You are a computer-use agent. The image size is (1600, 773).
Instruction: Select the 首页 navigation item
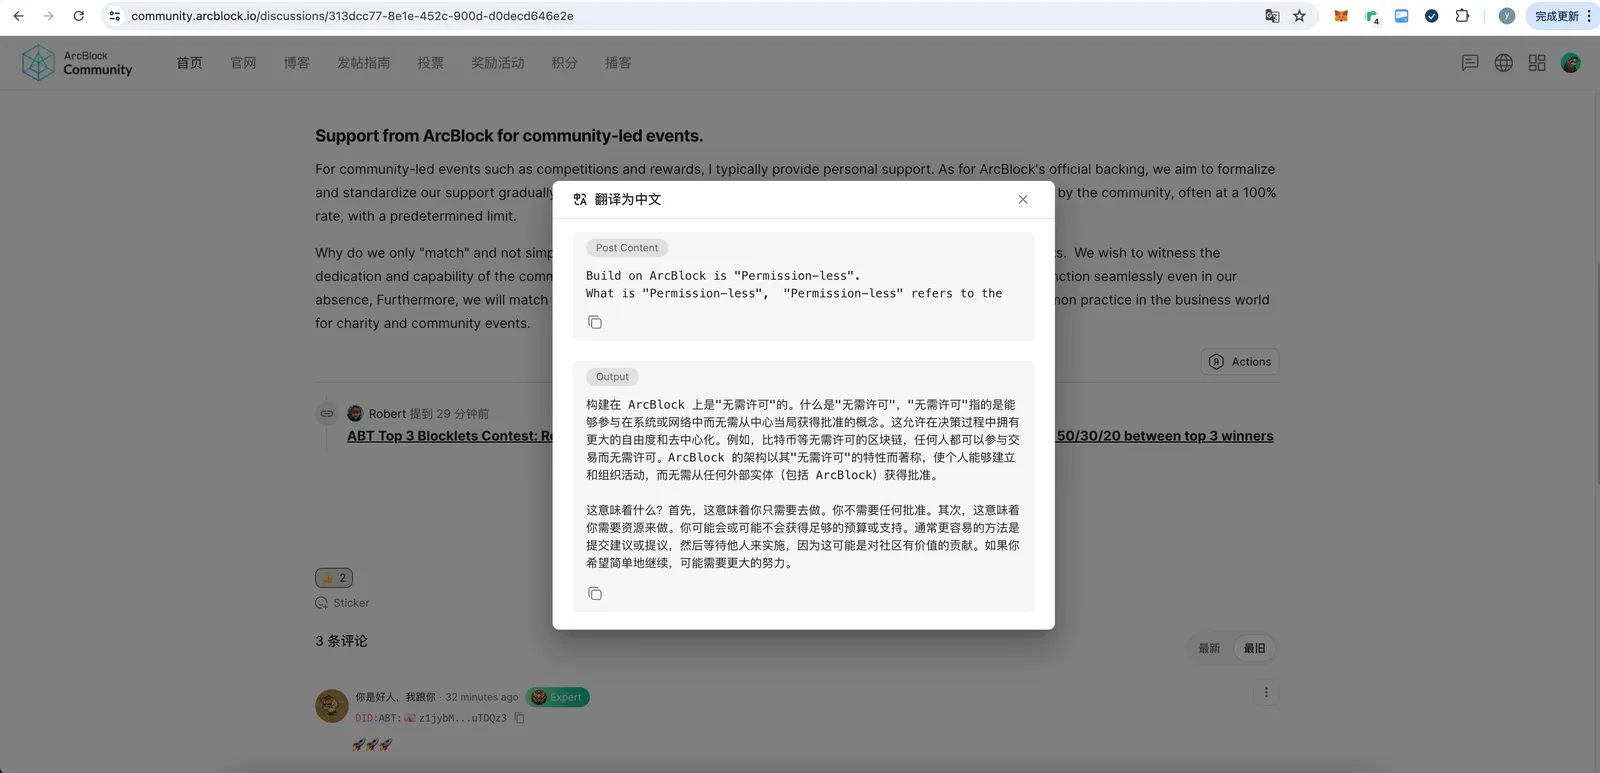pos(189,63)
